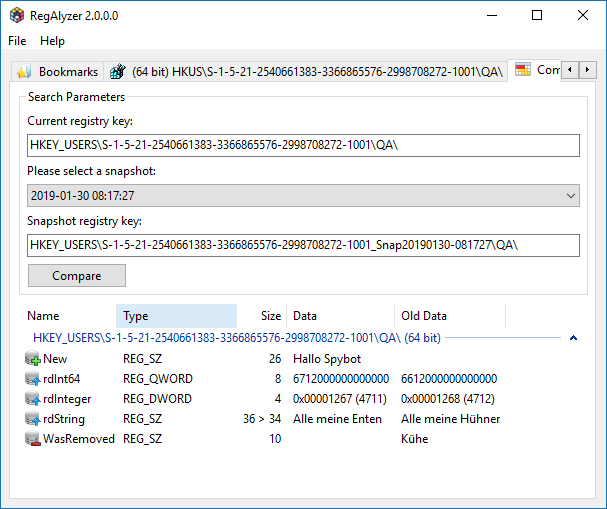
Task: Click the RegAlyzer app icon in title bar
Action: click(17, 15)
